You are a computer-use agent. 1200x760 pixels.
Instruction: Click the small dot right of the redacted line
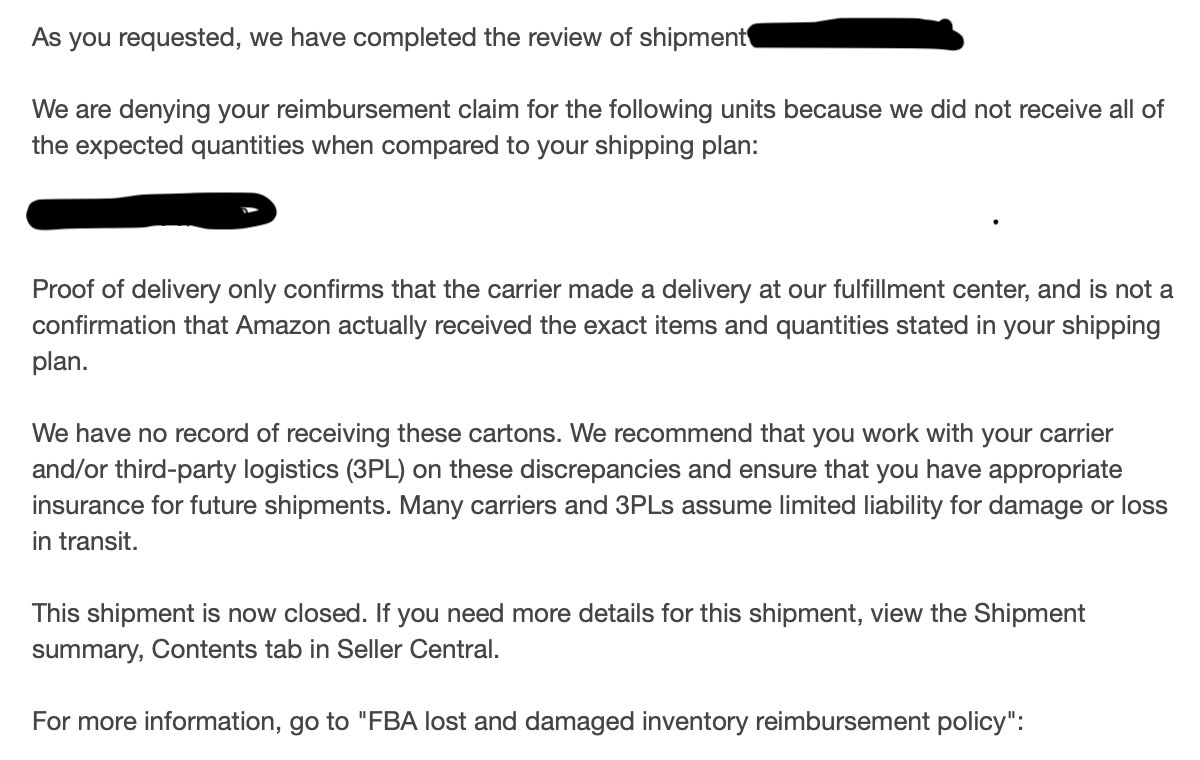click(x=995, y=222)
